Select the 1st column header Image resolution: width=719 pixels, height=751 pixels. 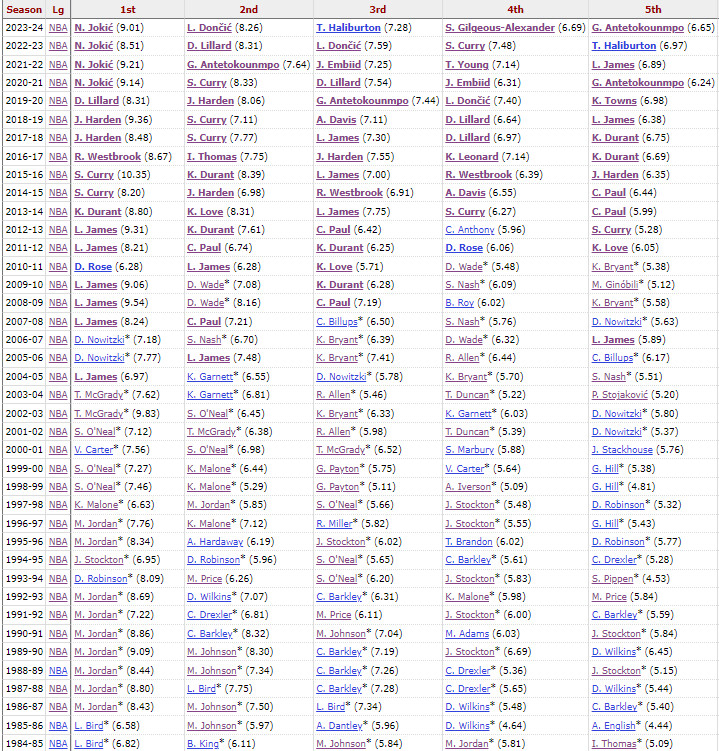[x=127, y=10]
